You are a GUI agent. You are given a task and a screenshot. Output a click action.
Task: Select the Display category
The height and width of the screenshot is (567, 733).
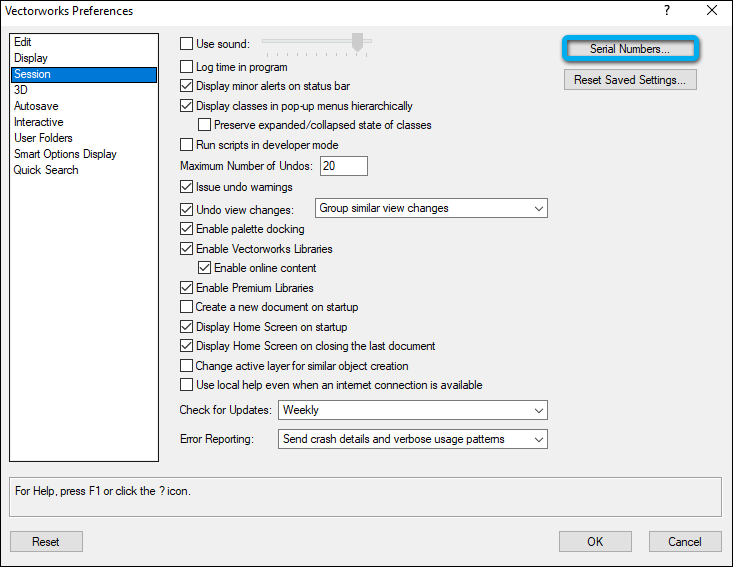[84, 58]
